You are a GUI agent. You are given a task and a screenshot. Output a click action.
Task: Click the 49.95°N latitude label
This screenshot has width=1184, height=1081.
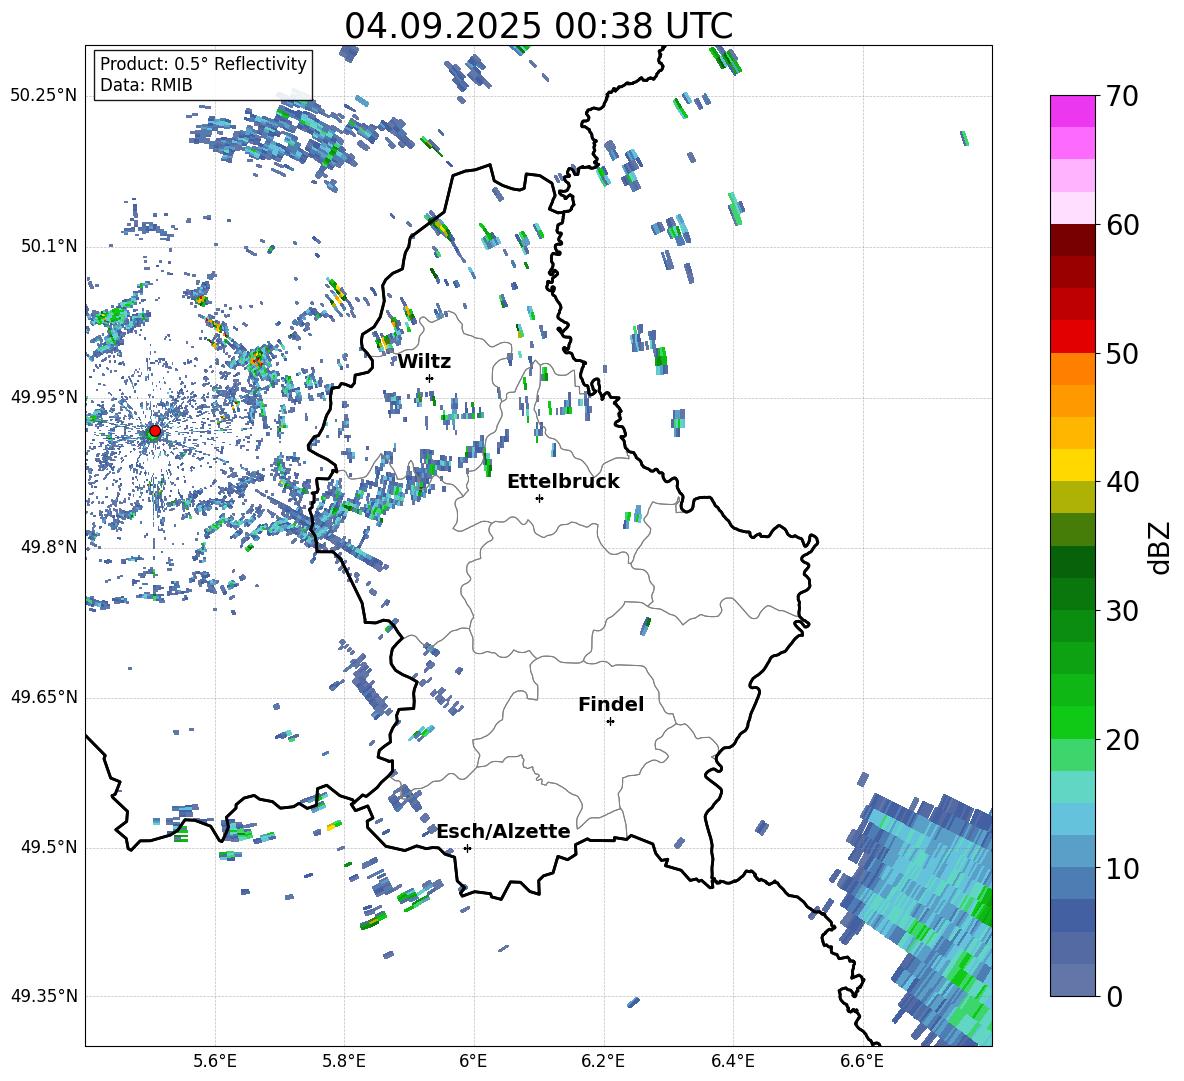(44, 396)
